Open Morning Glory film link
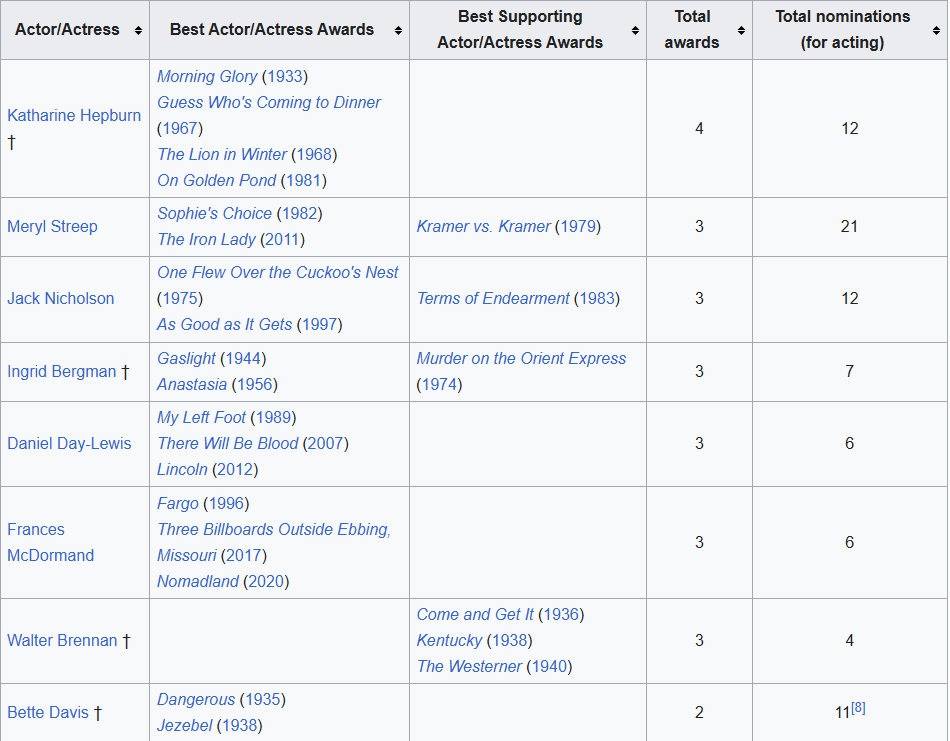 pos(207,76)
